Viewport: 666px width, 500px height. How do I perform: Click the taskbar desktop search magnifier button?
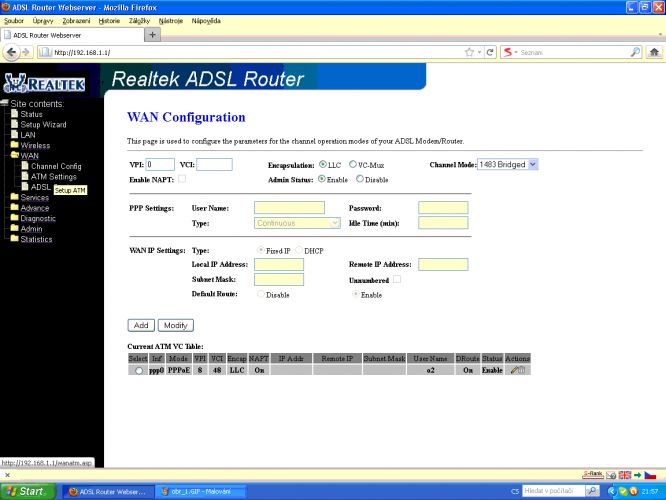592,491
